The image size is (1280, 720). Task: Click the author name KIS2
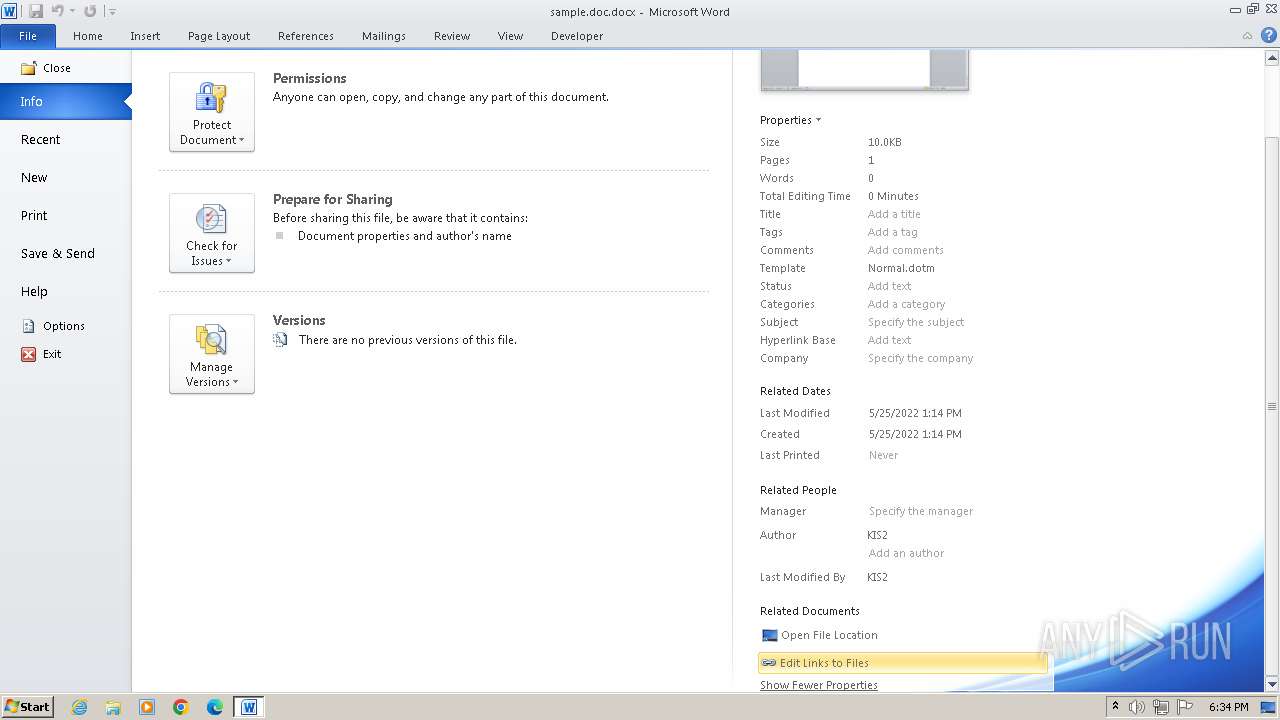click(877, 535)
